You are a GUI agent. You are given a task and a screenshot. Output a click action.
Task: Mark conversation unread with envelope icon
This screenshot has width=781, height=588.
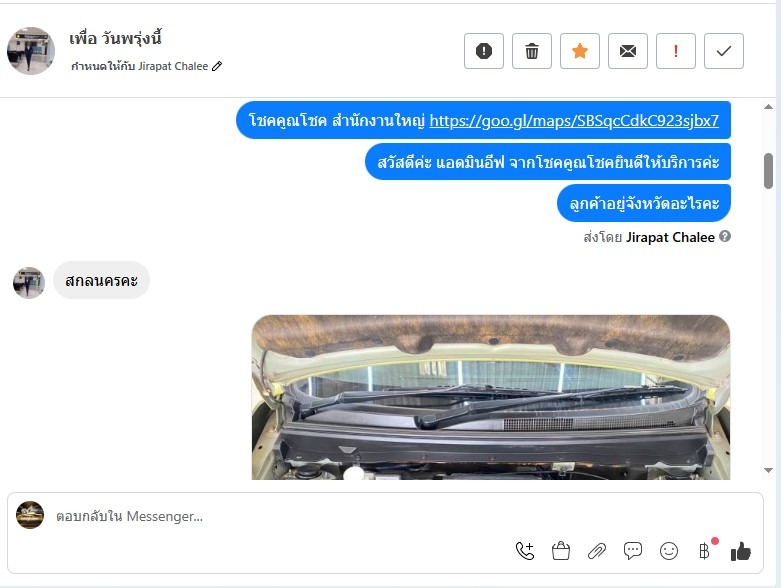(628, 51)
